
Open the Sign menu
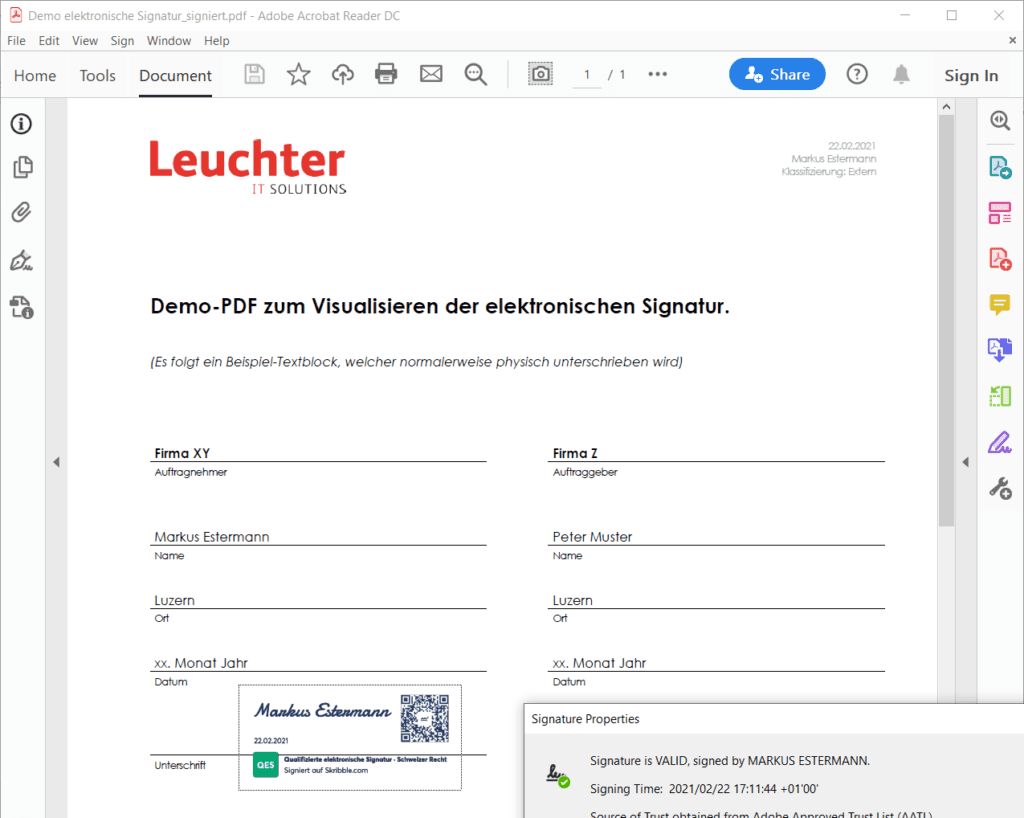click(x=122, y=40)
